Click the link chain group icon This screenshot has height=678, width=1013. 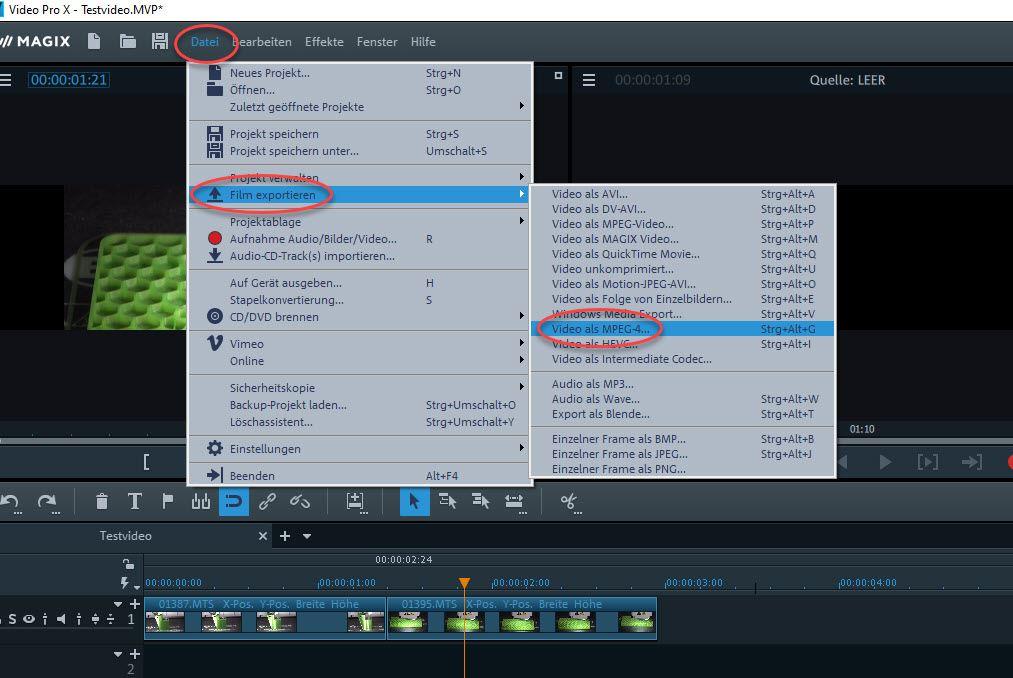pyautogui.click(x=267, y=501)
